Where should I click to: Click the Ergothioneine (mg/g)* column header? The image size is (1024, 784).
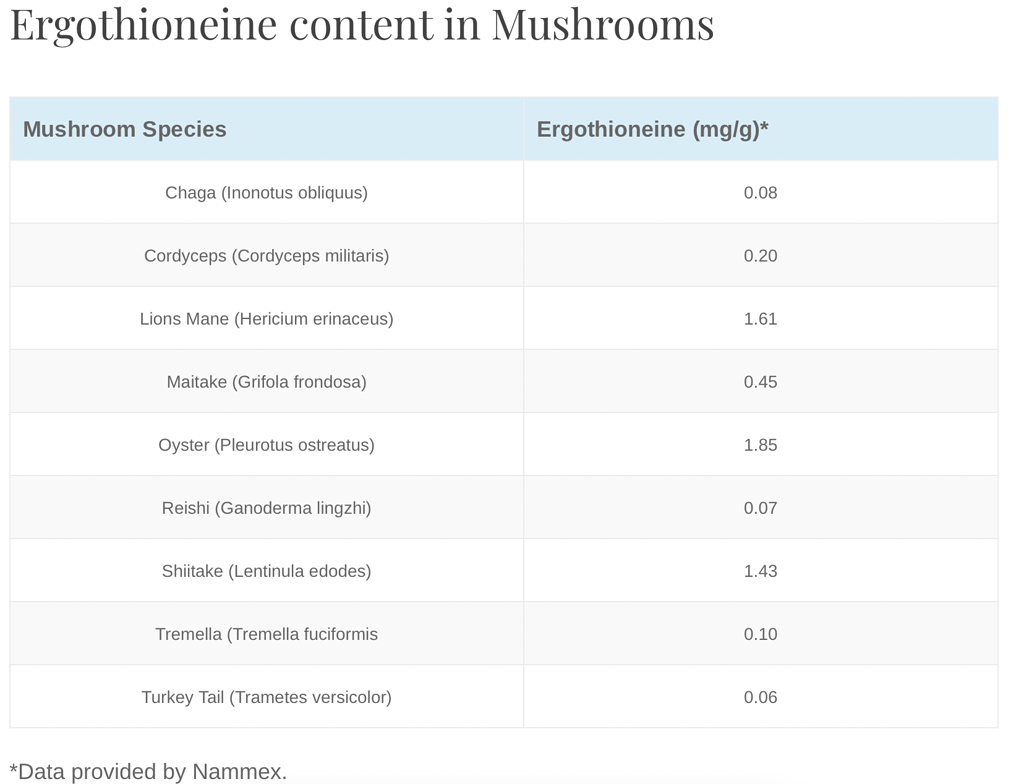click(x=761, y=129)
